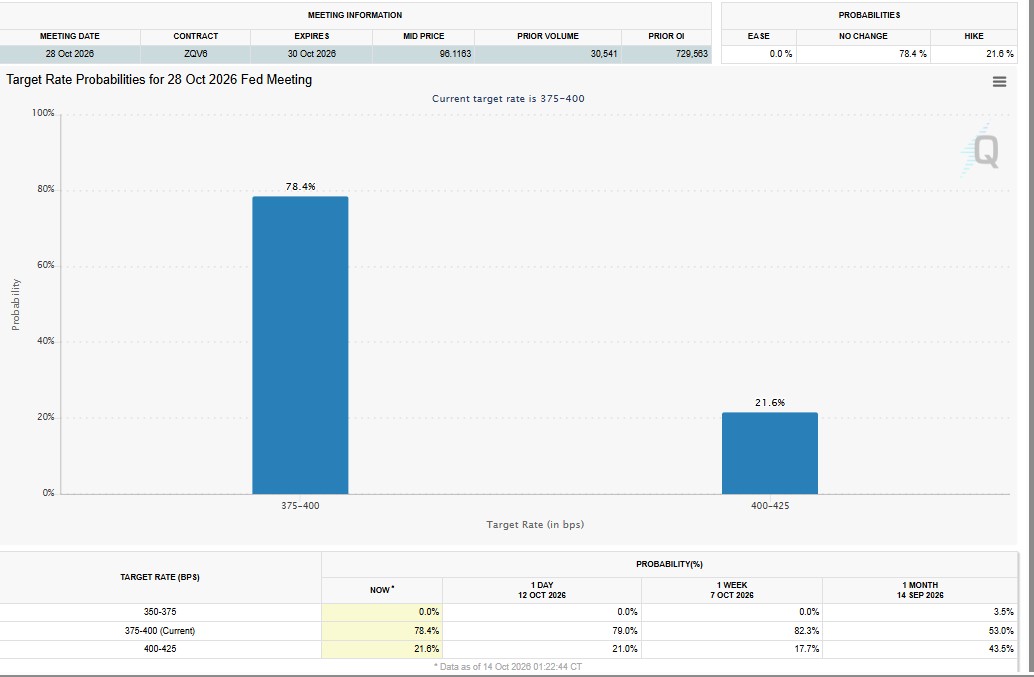The height and width of the screenshot is (677, 1034).
Task: Click the 60% y-axis tick label
Action: [46, 265]
